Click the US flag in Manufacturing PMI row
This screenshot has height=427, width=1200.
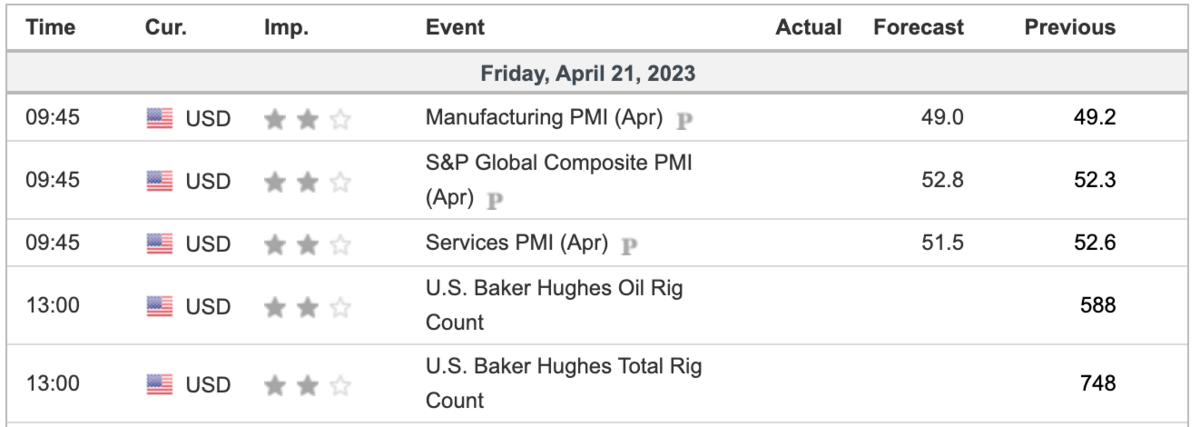pos(160,119)
